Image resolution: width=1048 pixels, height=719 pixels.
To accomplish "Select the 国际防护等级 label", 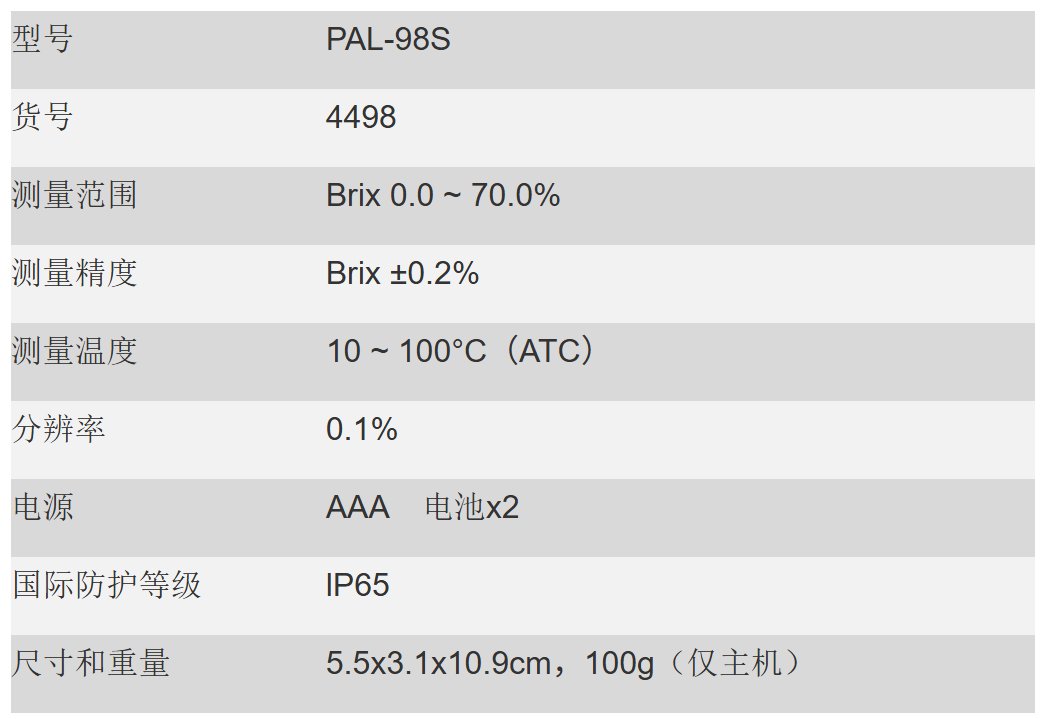I will [106, 585].
